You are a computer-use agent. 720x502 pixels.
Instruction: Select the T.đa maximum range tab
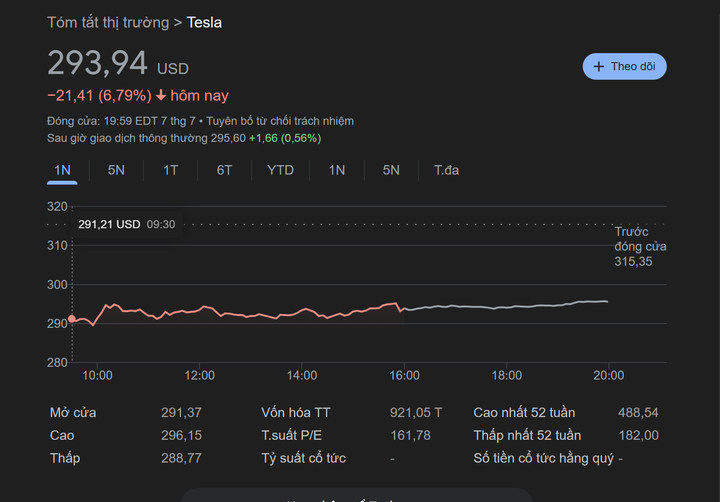[x=446, y=170]
